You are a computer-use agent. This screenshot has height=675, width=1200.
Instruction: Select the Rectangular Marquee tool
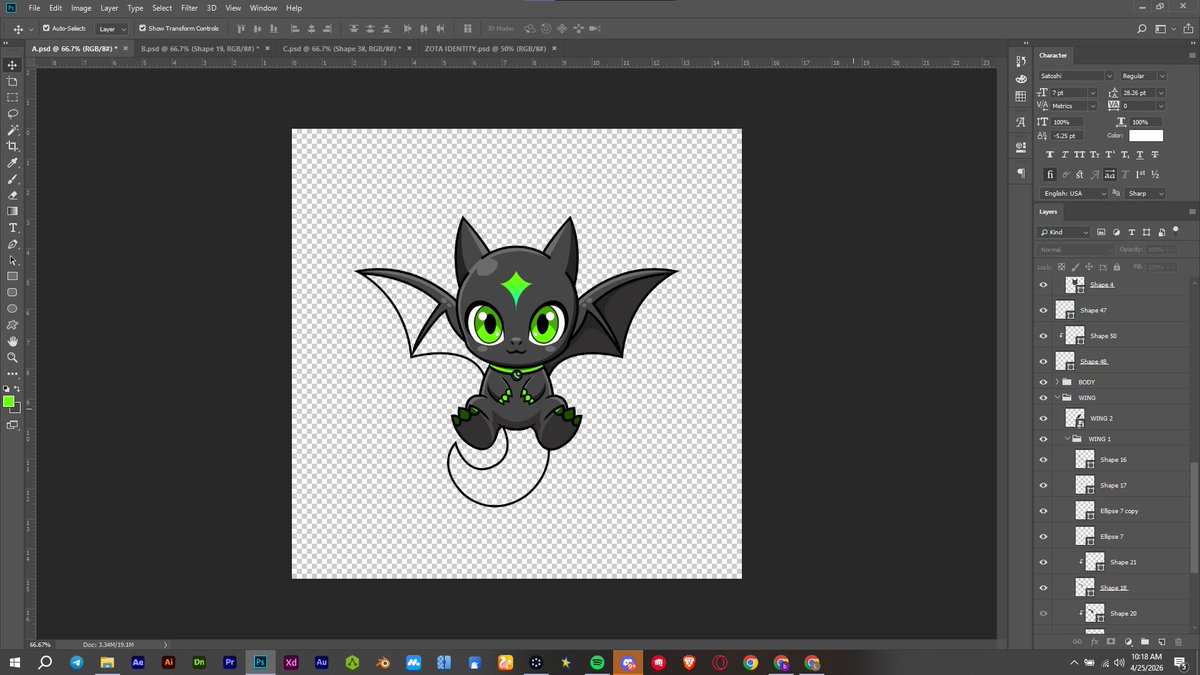point(12,97)
